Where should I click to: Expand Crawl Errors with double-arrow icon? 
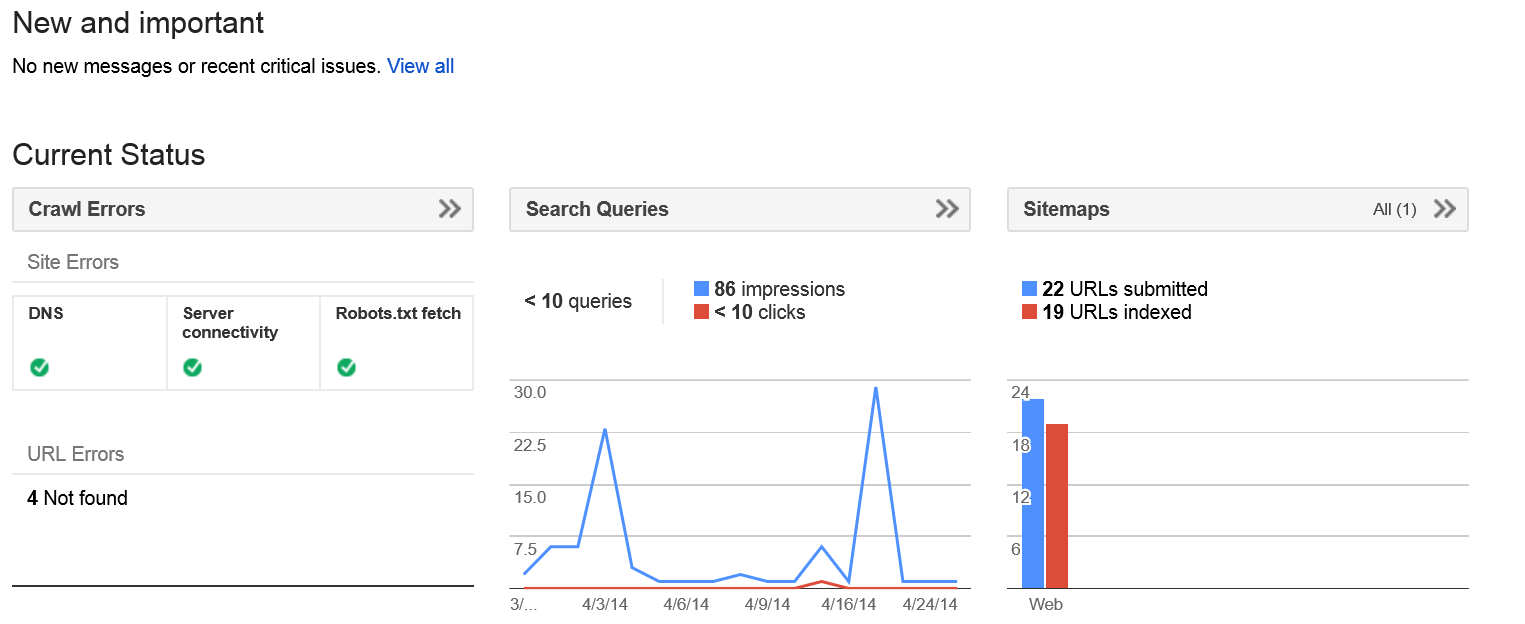(x=450, y=209)
